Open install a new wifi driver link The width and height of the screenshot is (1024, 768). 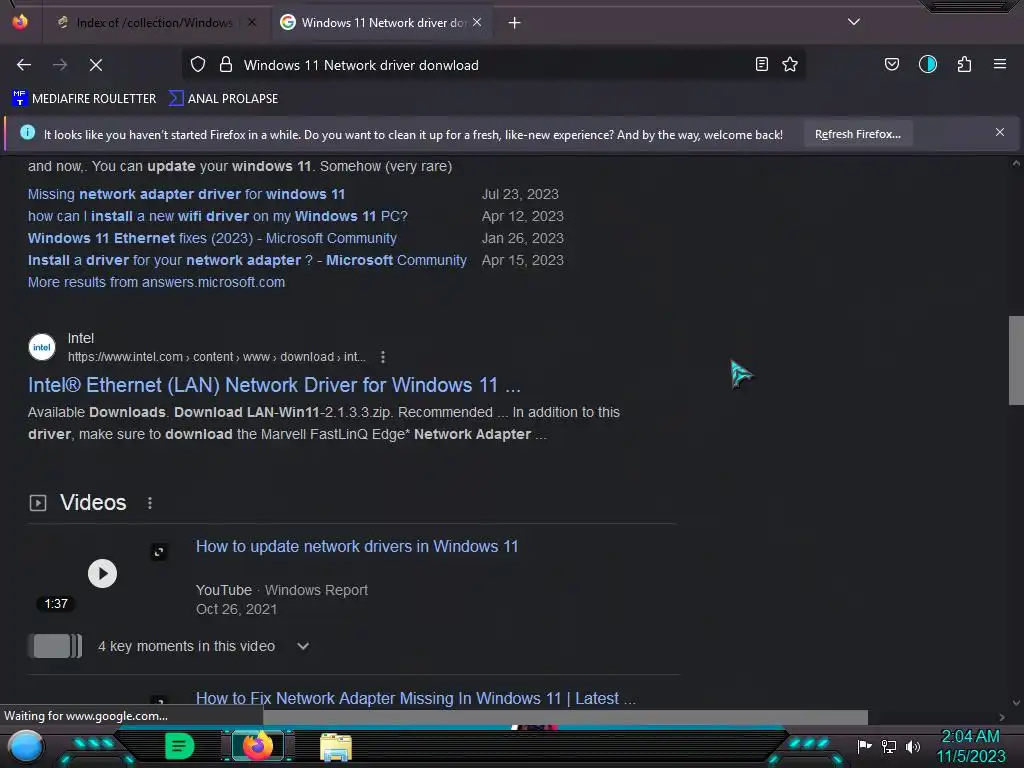[217, 216]
